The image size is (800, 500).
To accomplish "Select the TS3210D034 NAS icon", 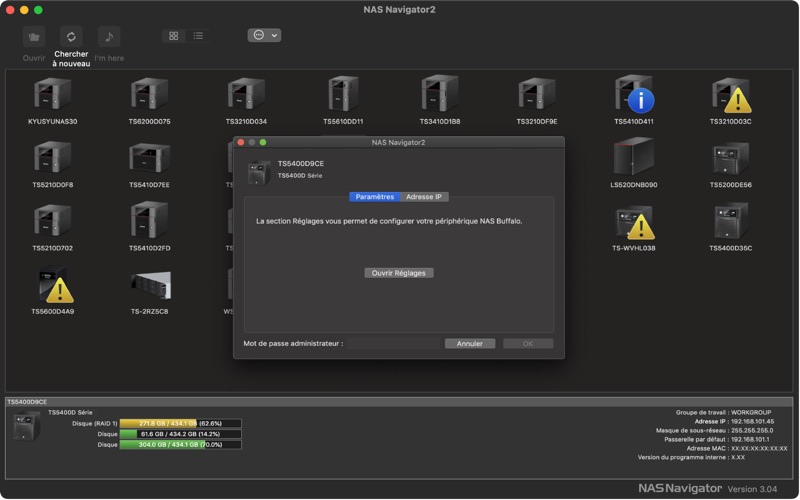I will [x=246, y=94].
